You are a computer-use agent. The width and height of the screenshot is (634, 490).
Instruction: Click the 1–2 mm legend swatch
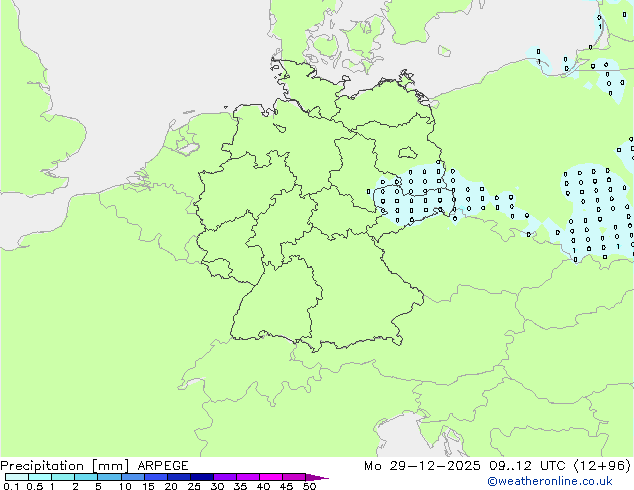[x=63, y=477]
